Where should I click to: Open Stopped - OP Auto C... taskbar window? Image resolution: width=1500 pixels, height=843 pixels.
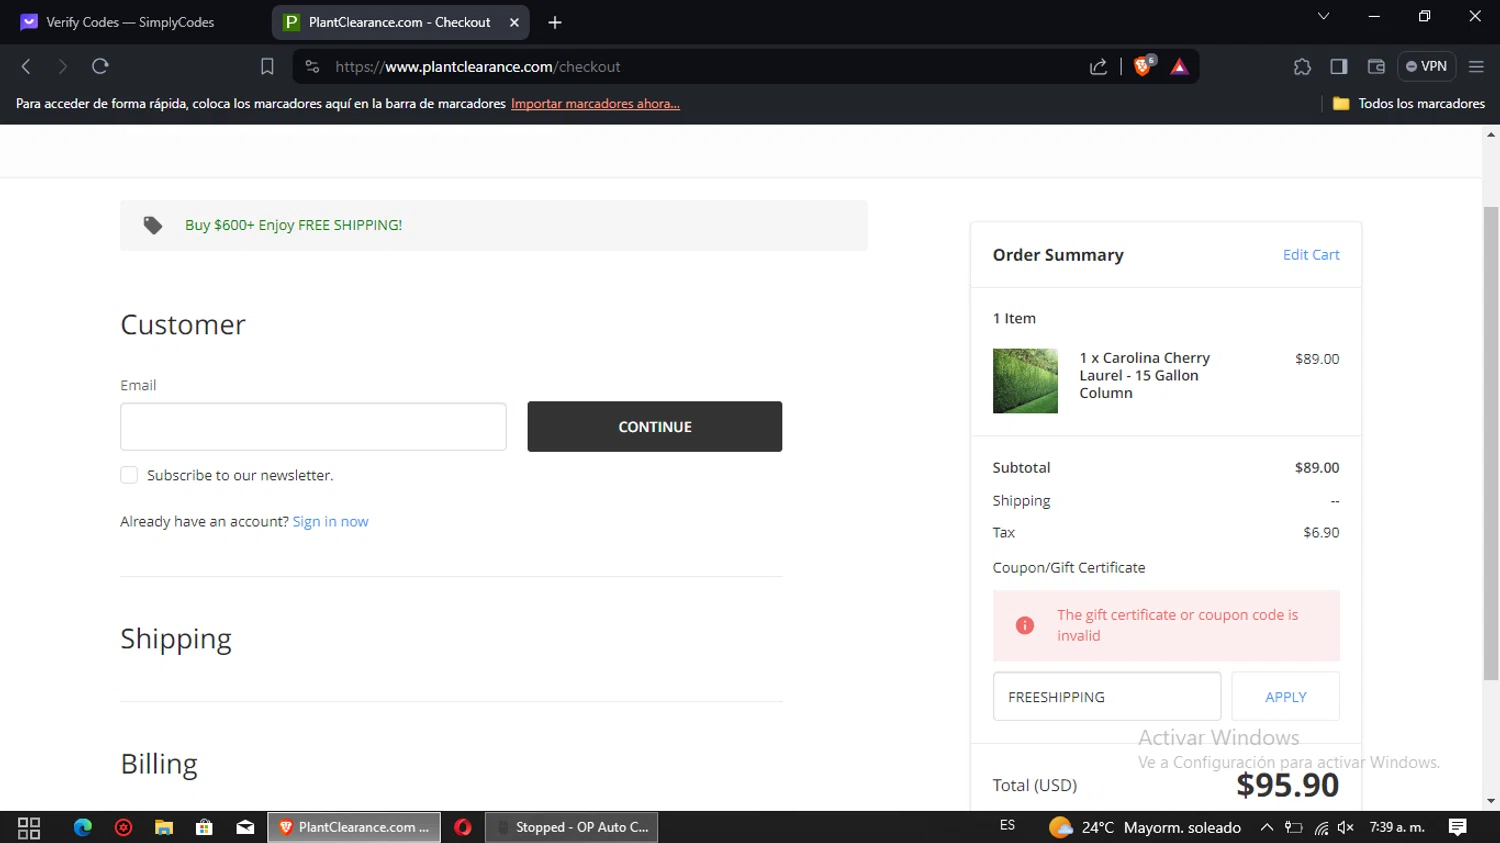(x=572, y=827)
